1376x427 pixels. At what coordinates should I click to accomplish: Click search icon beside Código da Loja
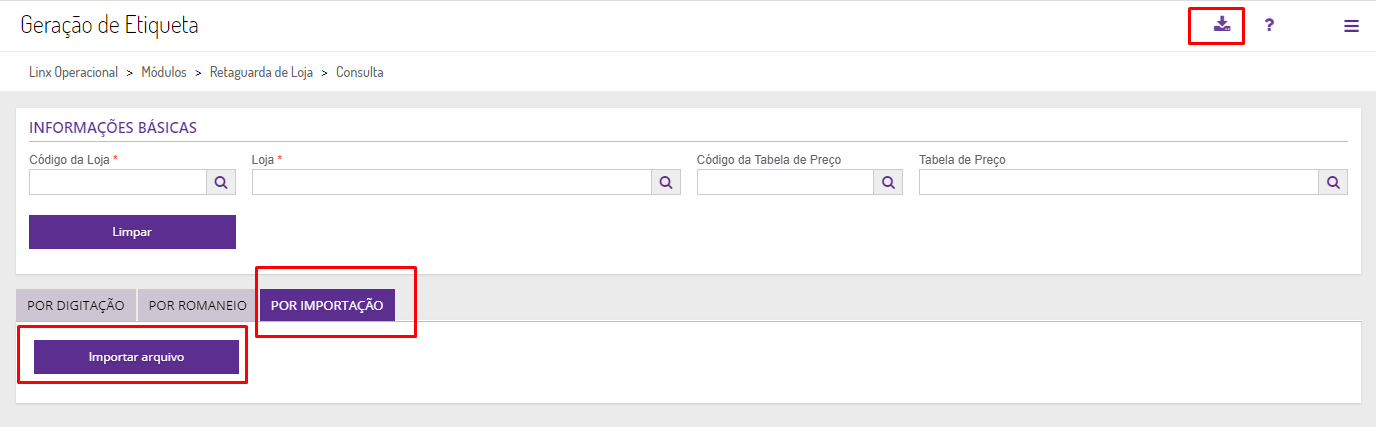point(221,182)
